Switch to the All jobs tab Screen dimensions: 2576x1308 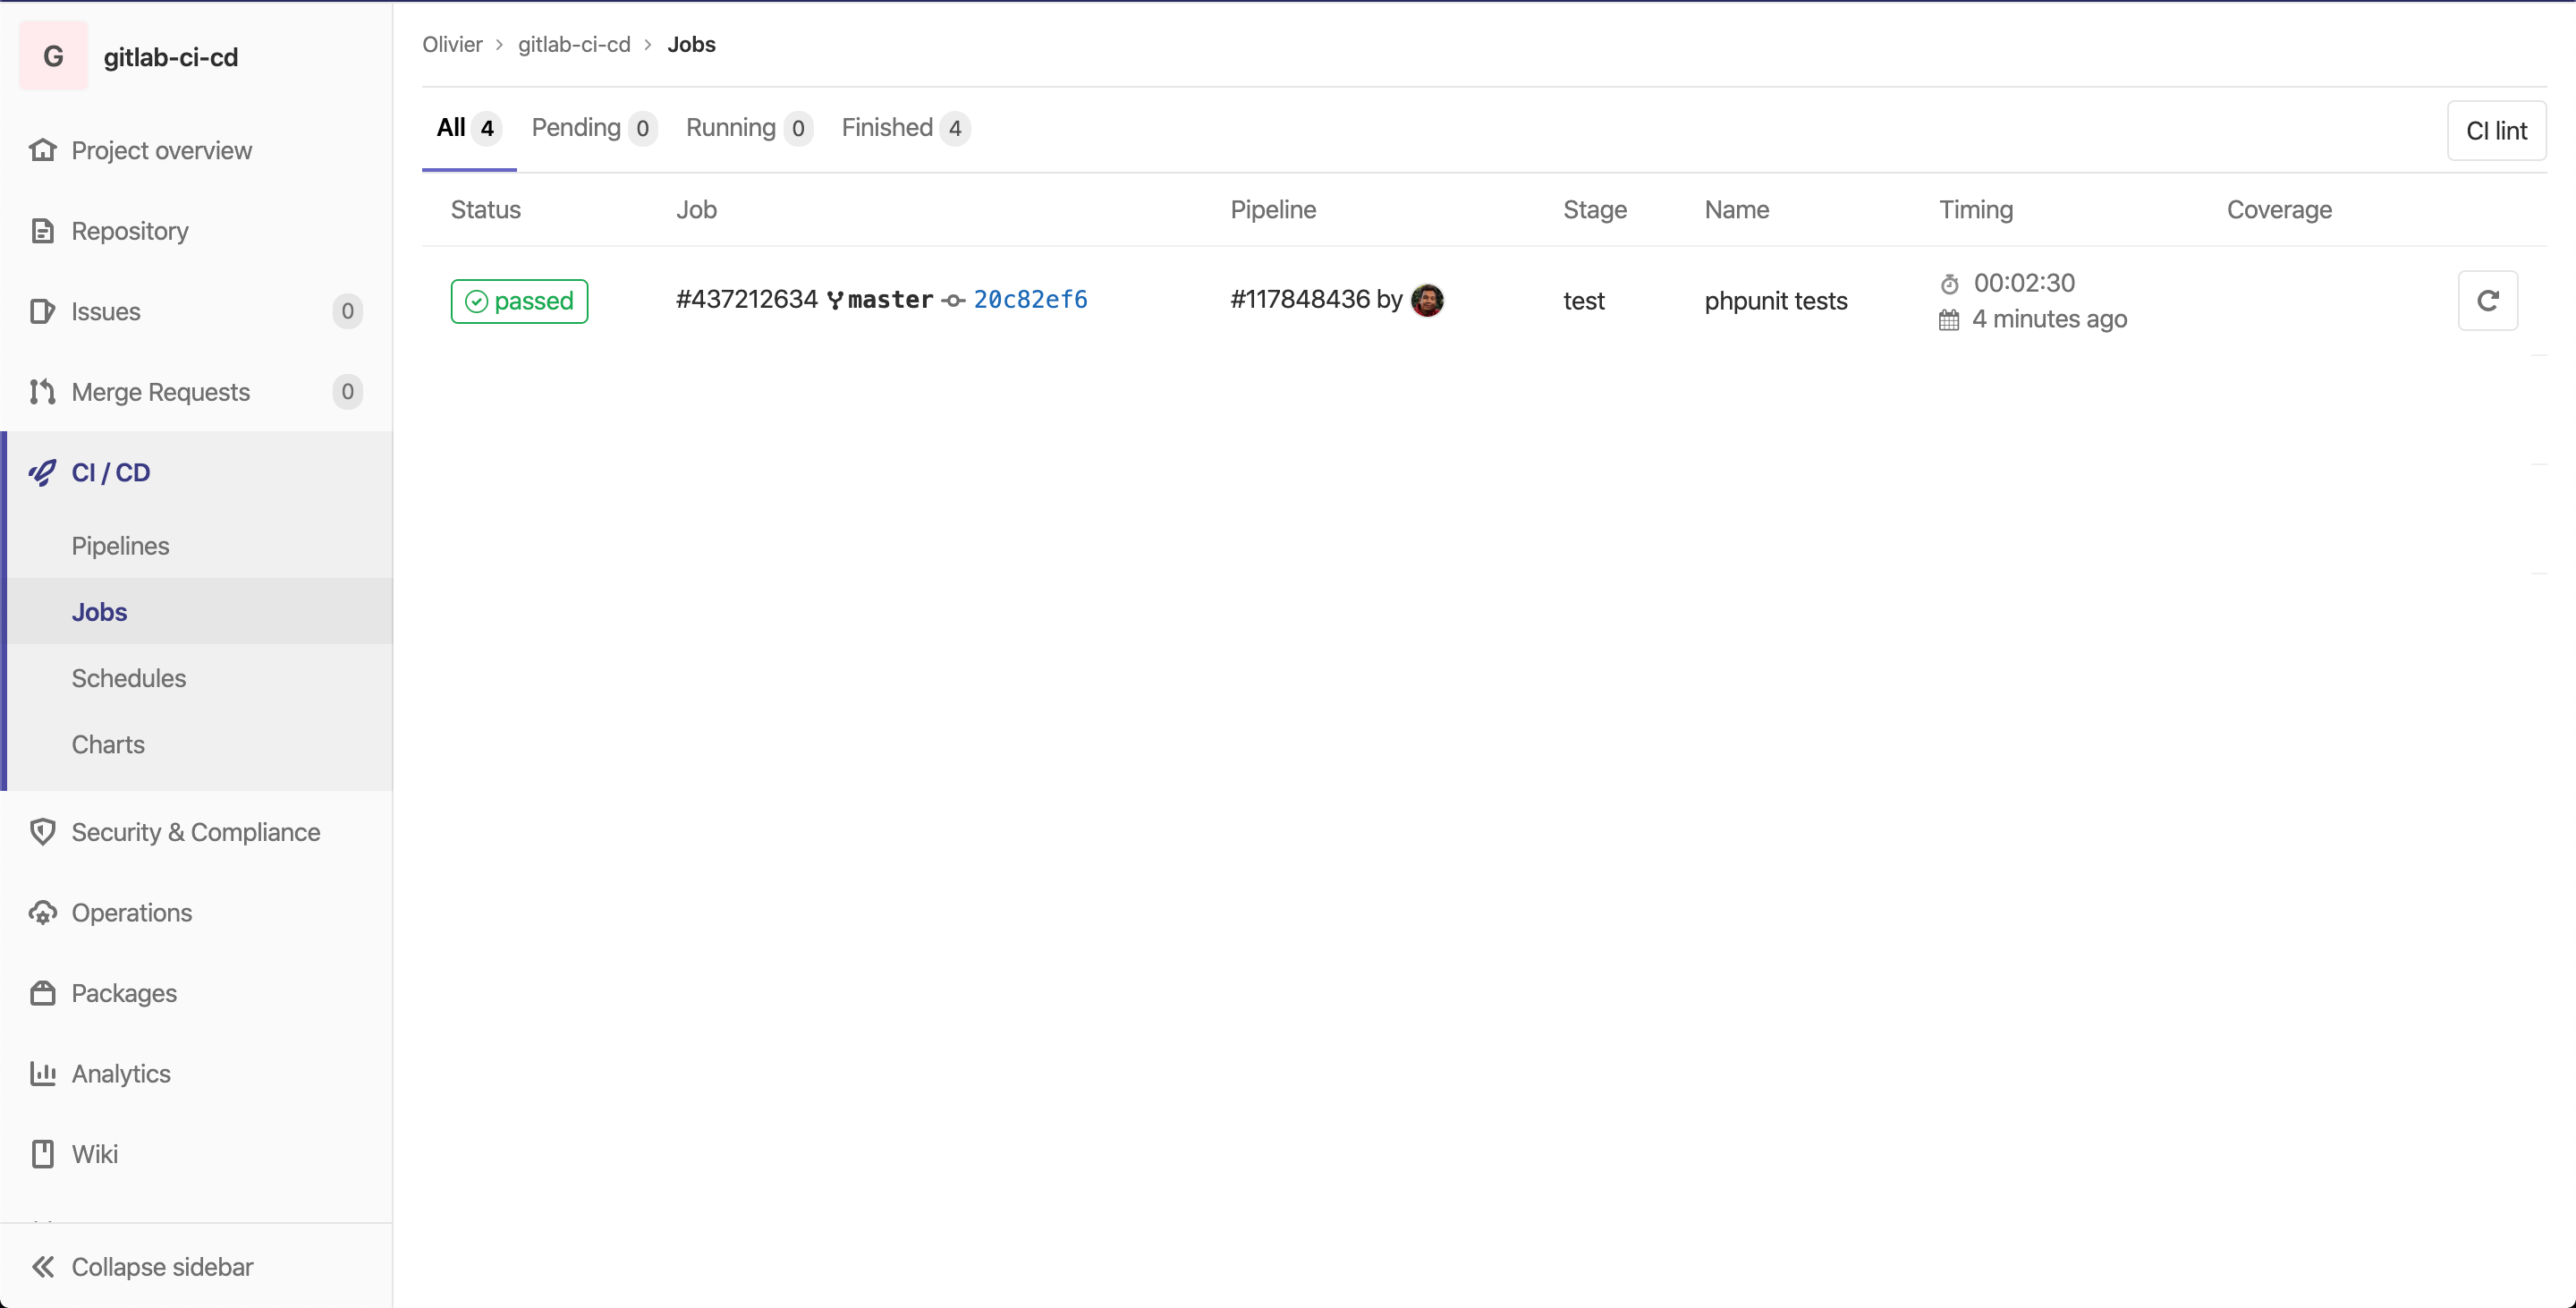click(x=468, y=128)
